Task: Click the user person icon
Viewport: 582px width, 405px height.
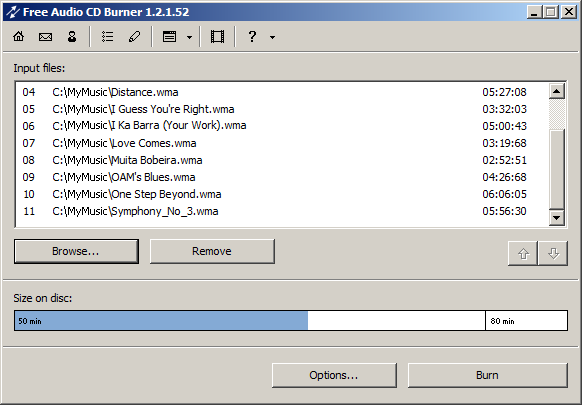Action: [x=72, y=36]
